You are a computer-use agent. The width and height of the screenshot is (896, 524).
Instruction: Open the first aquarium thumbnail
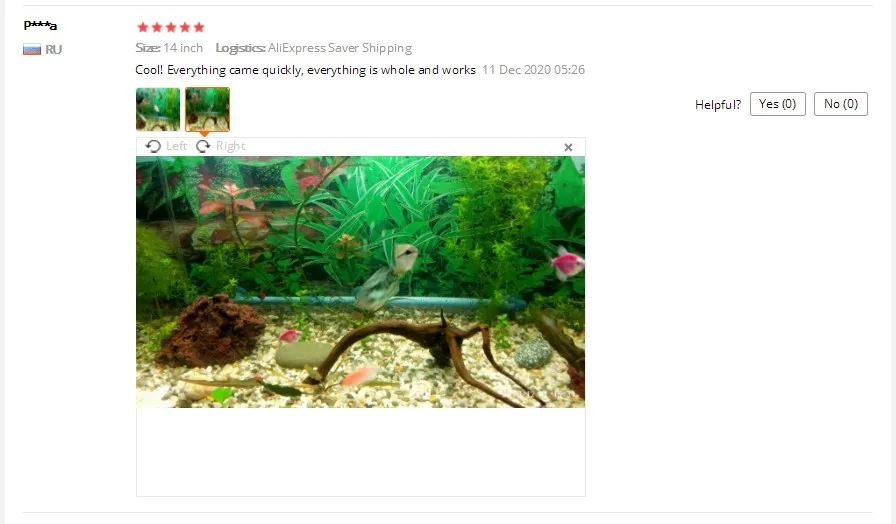[x=158, y=109]
